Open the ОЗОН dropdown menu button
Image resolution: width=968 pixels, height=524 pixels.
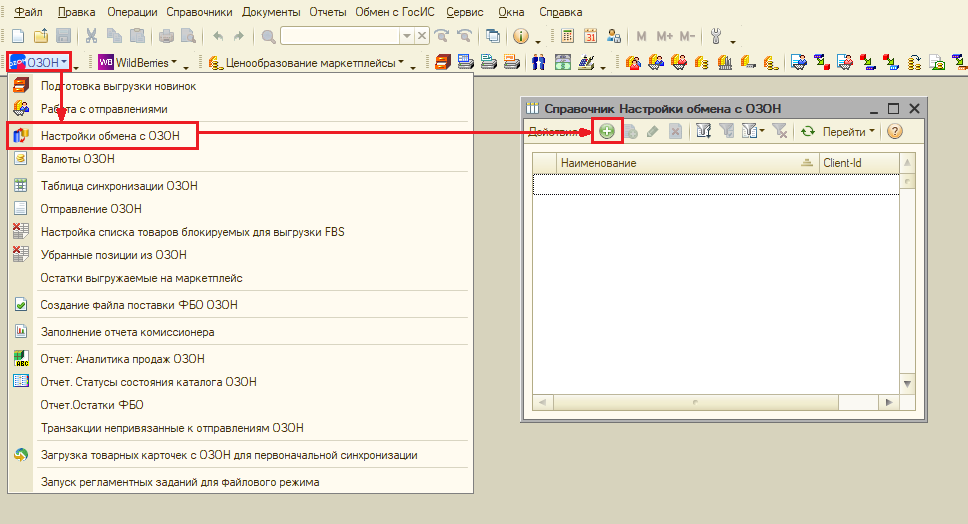point(40,62)
